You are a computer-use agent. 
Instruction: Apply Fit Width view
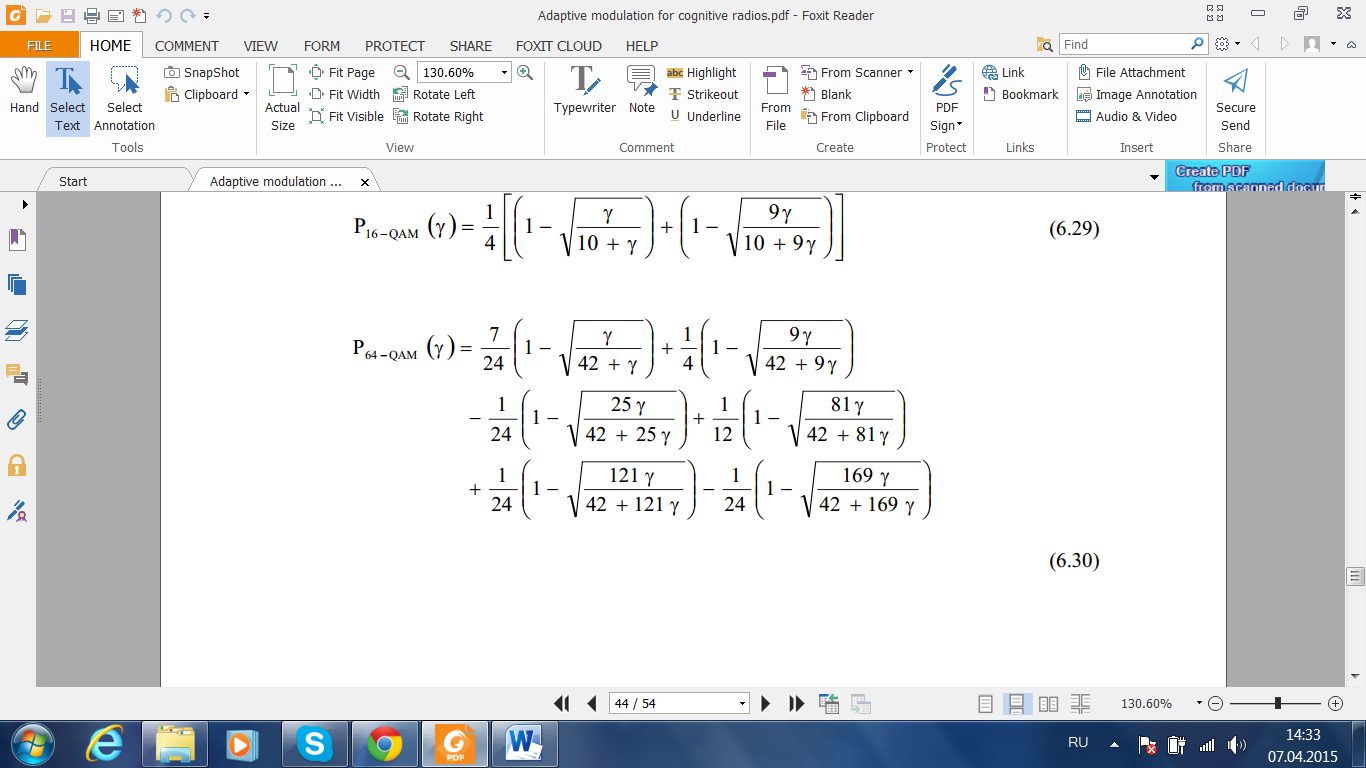[345, 95]
